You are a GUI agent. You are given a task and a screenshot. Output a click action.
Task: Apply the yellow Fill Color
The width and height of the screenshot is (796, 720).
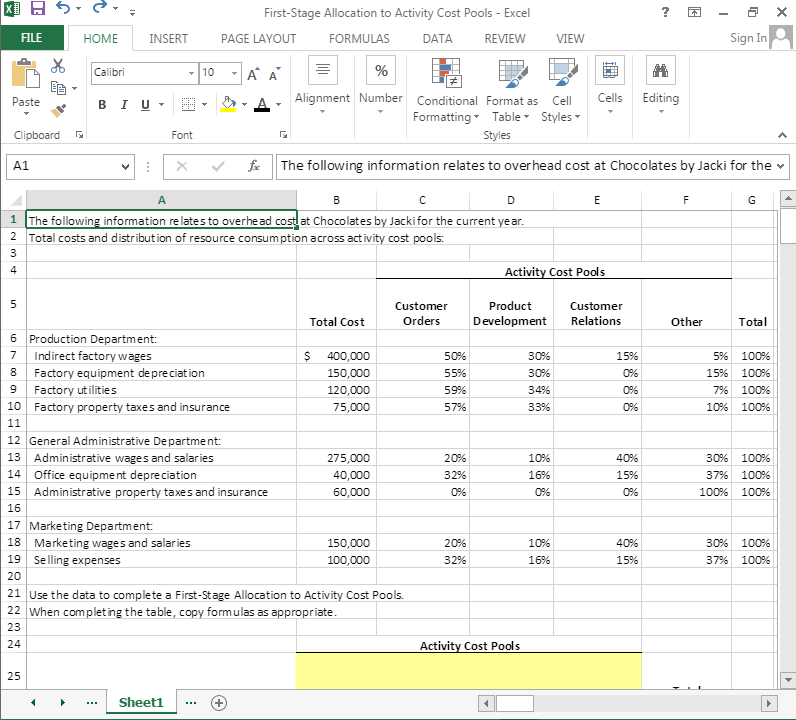coord(228,104)
